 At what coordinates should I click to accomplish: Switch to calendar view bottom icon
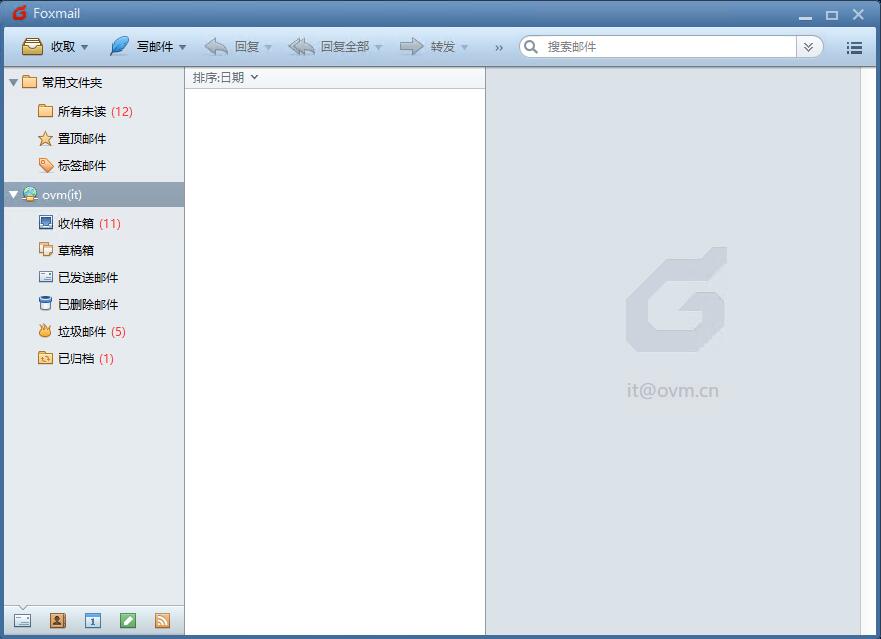click(93, 620)
